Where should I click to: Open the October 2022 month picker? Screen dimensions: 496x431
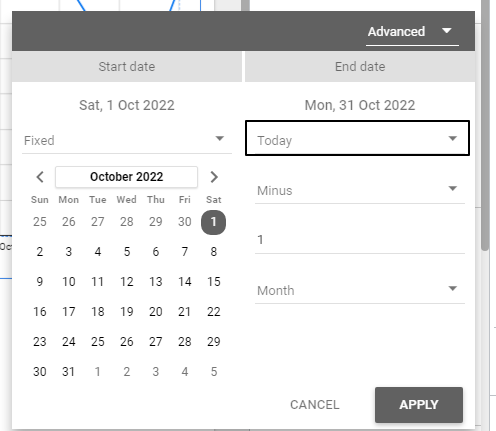pyautogui.click(x=127, y=177)
